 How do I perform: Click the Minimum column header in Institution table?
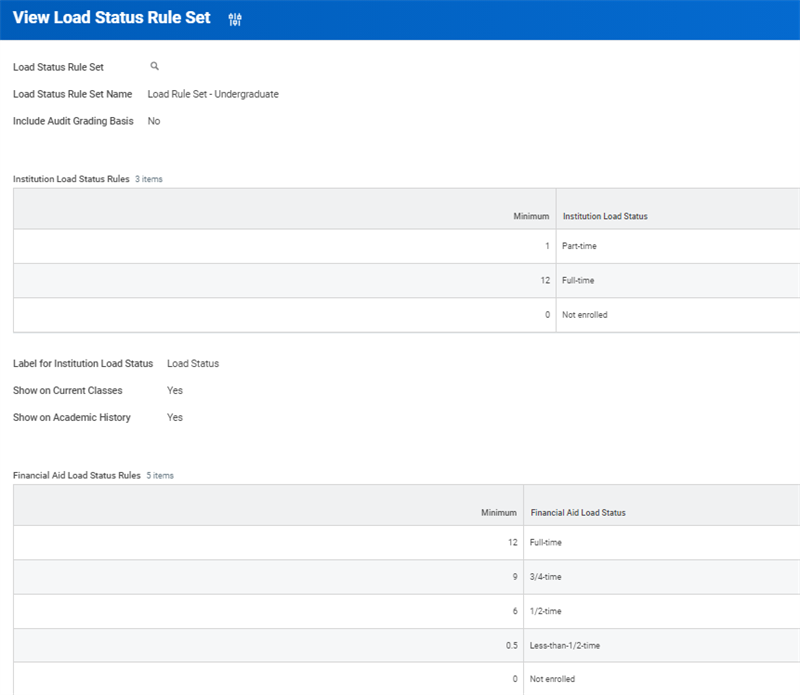531,216
